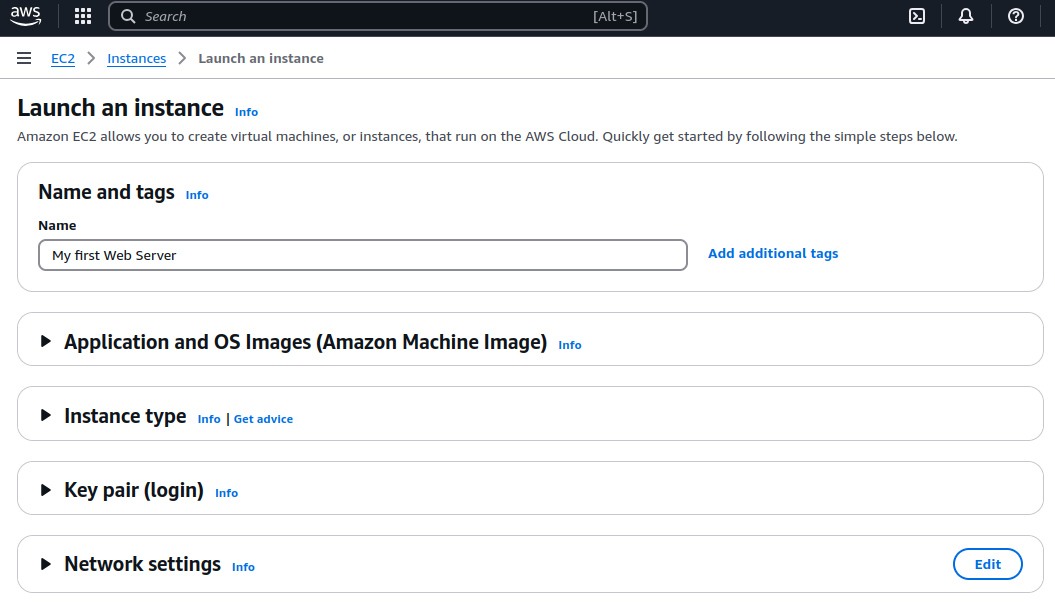The height and width of the screenshot is (603, 1055).
Task: Open Info link for Name and tags
Action: (x=197, y=195)
